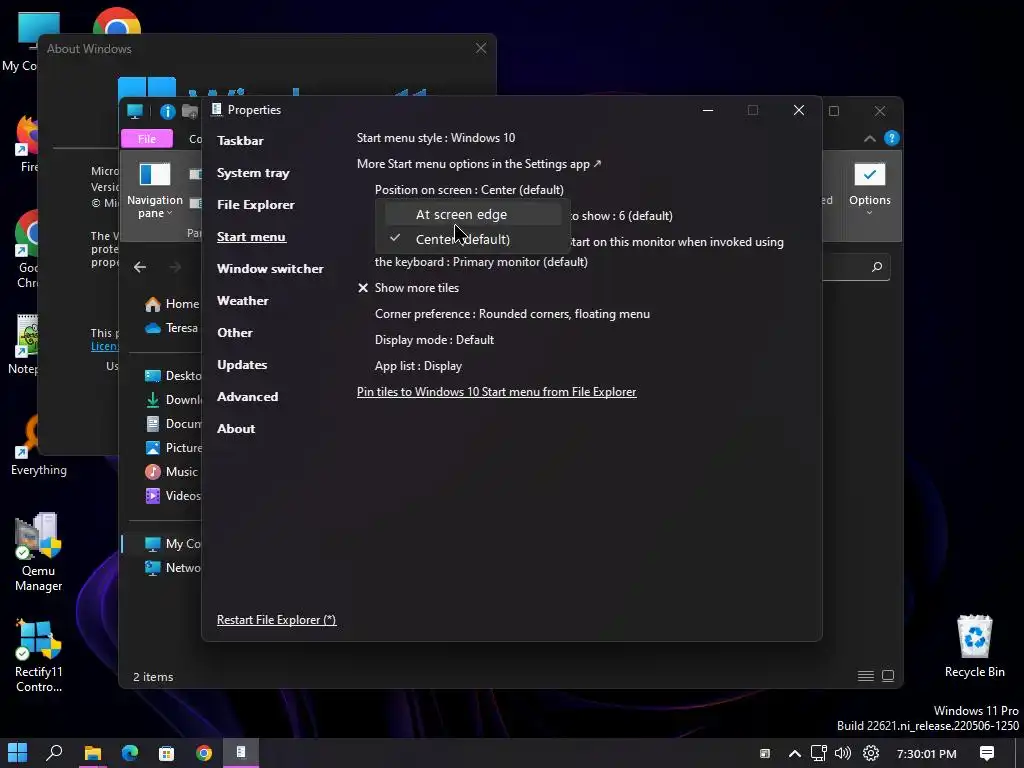This screenshot has height=768, width=1024.
Task: Switch Explorer to details view icon
Action: (865, 676)
